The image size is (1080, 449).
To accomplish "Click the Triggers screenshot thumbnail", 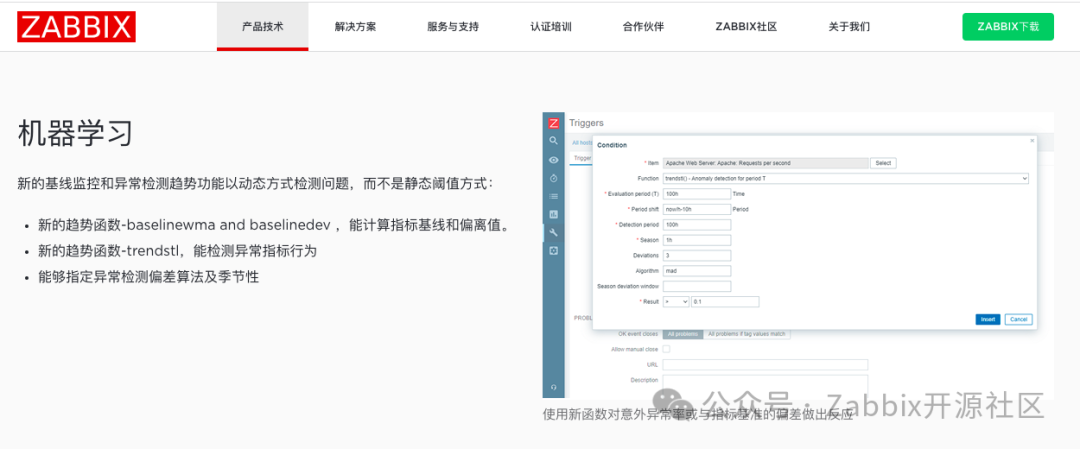I will (x=798, y=255).
